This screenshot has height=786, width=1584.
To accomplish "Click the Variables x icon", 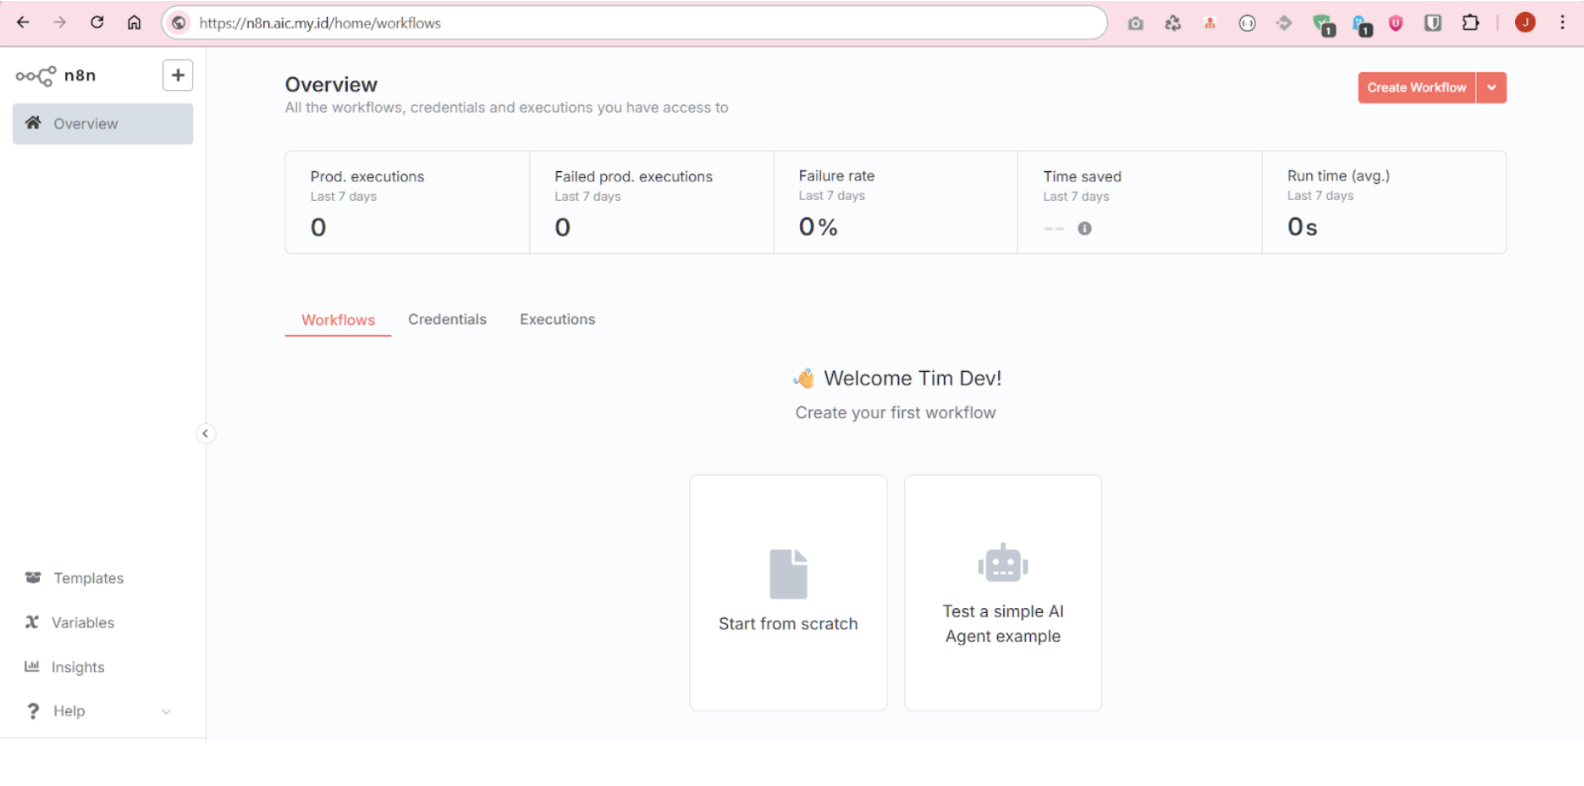I will coord(32,622).
